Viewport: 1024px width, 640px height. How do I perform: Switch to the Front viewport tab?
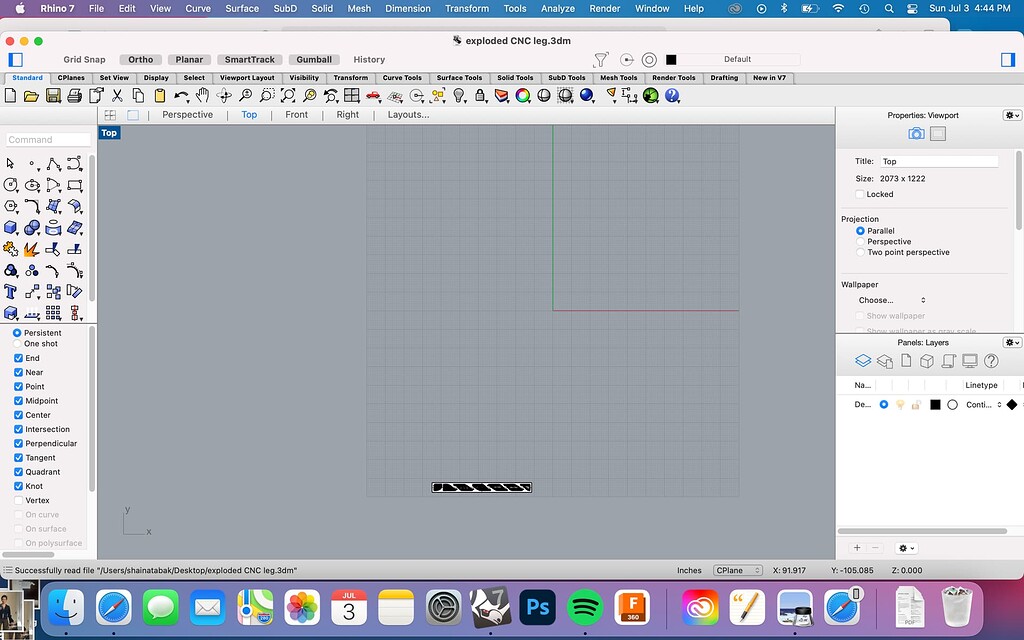pos(296,115)
